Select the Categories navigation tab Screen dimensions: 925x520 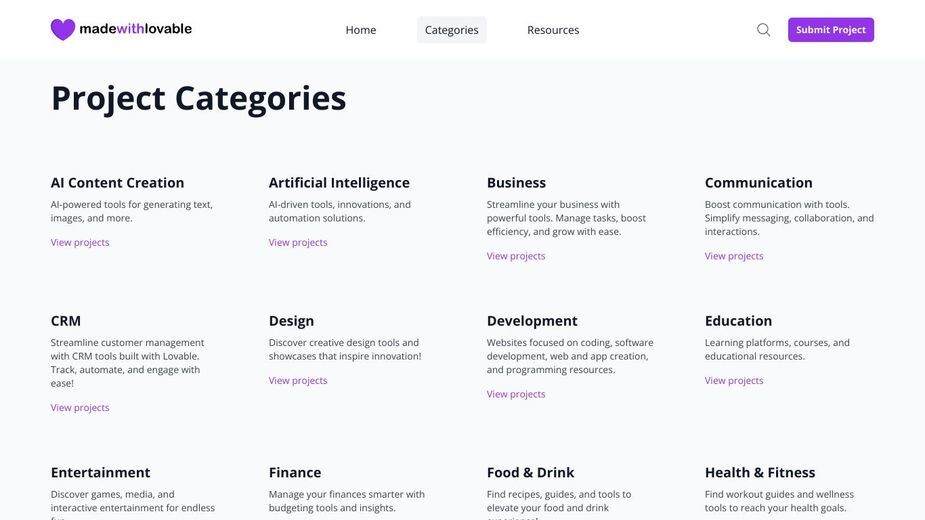(451, 30)
